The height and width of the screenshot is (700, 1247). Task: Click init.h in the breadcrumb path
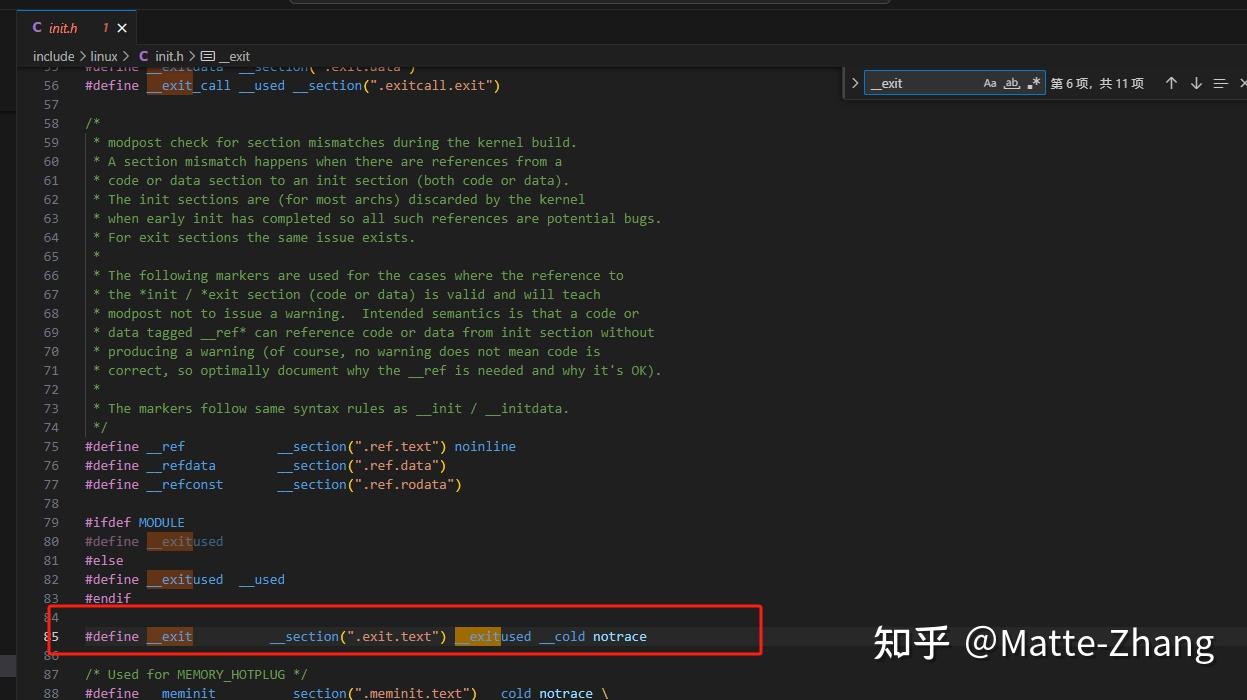coord(169,56)
